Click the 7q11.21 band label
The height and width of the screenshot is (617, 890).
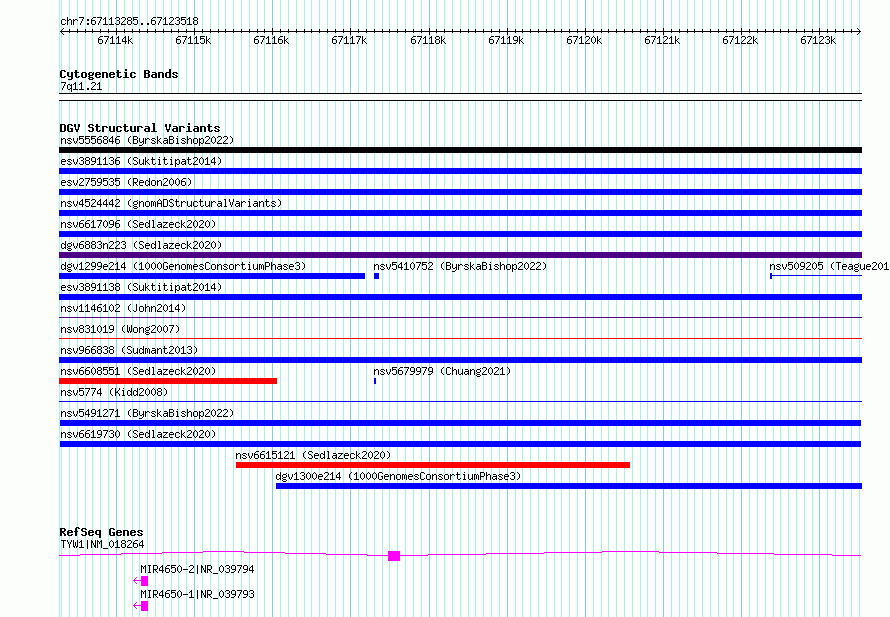[x=81, y=86]
